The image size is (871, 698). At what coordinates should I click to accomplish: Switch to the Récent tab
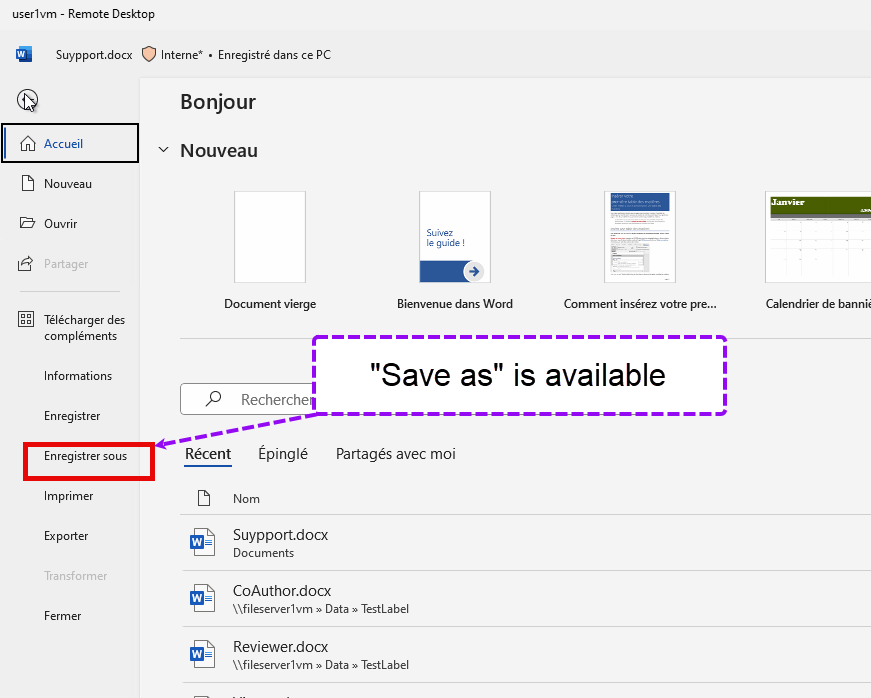click(x=208, y=454)
